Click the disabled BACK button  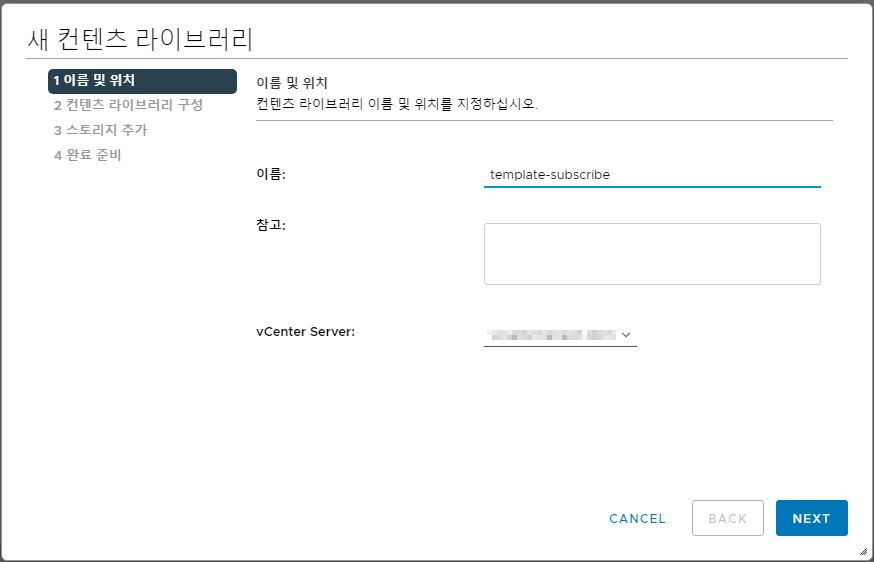(x=727, y=518)
